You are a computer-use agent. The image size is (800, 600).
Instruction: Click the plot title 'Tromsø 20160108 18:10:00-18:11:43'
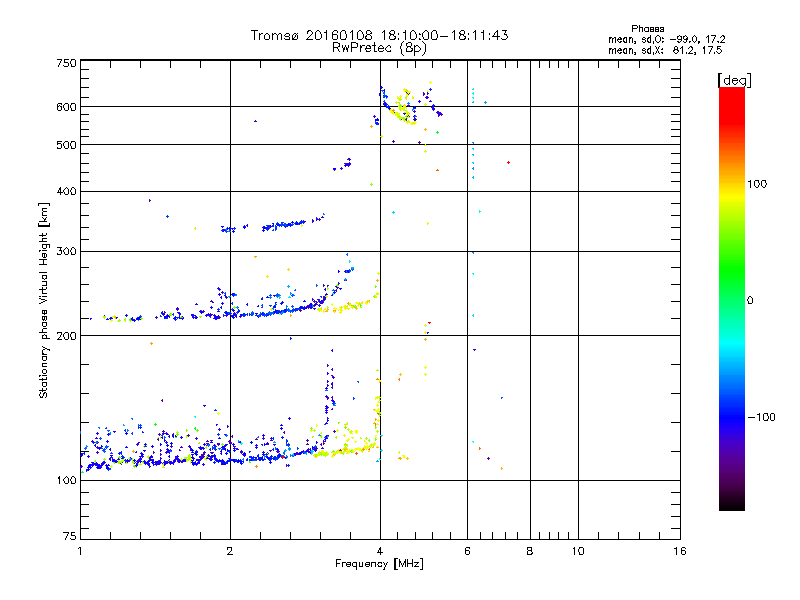click(x=379, y=35)
